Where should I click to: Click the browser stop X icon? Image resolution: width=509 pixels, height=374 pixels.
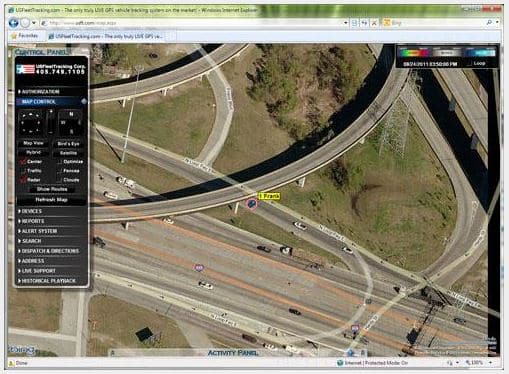pos(374,23)
